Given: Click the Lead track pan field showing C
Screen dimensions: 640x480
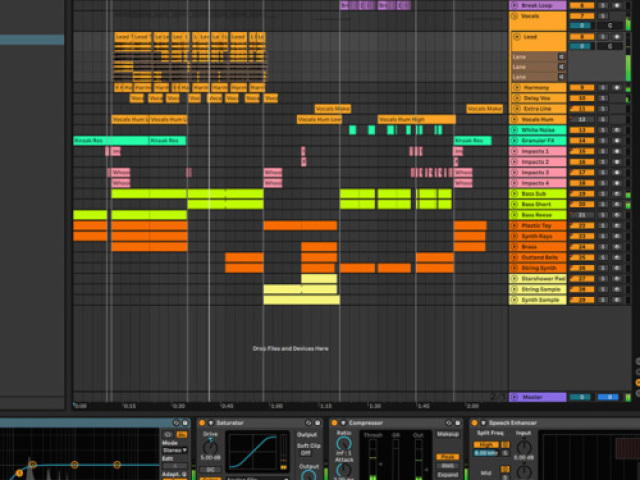Looking at the screenshot, I should pos(610,47).
